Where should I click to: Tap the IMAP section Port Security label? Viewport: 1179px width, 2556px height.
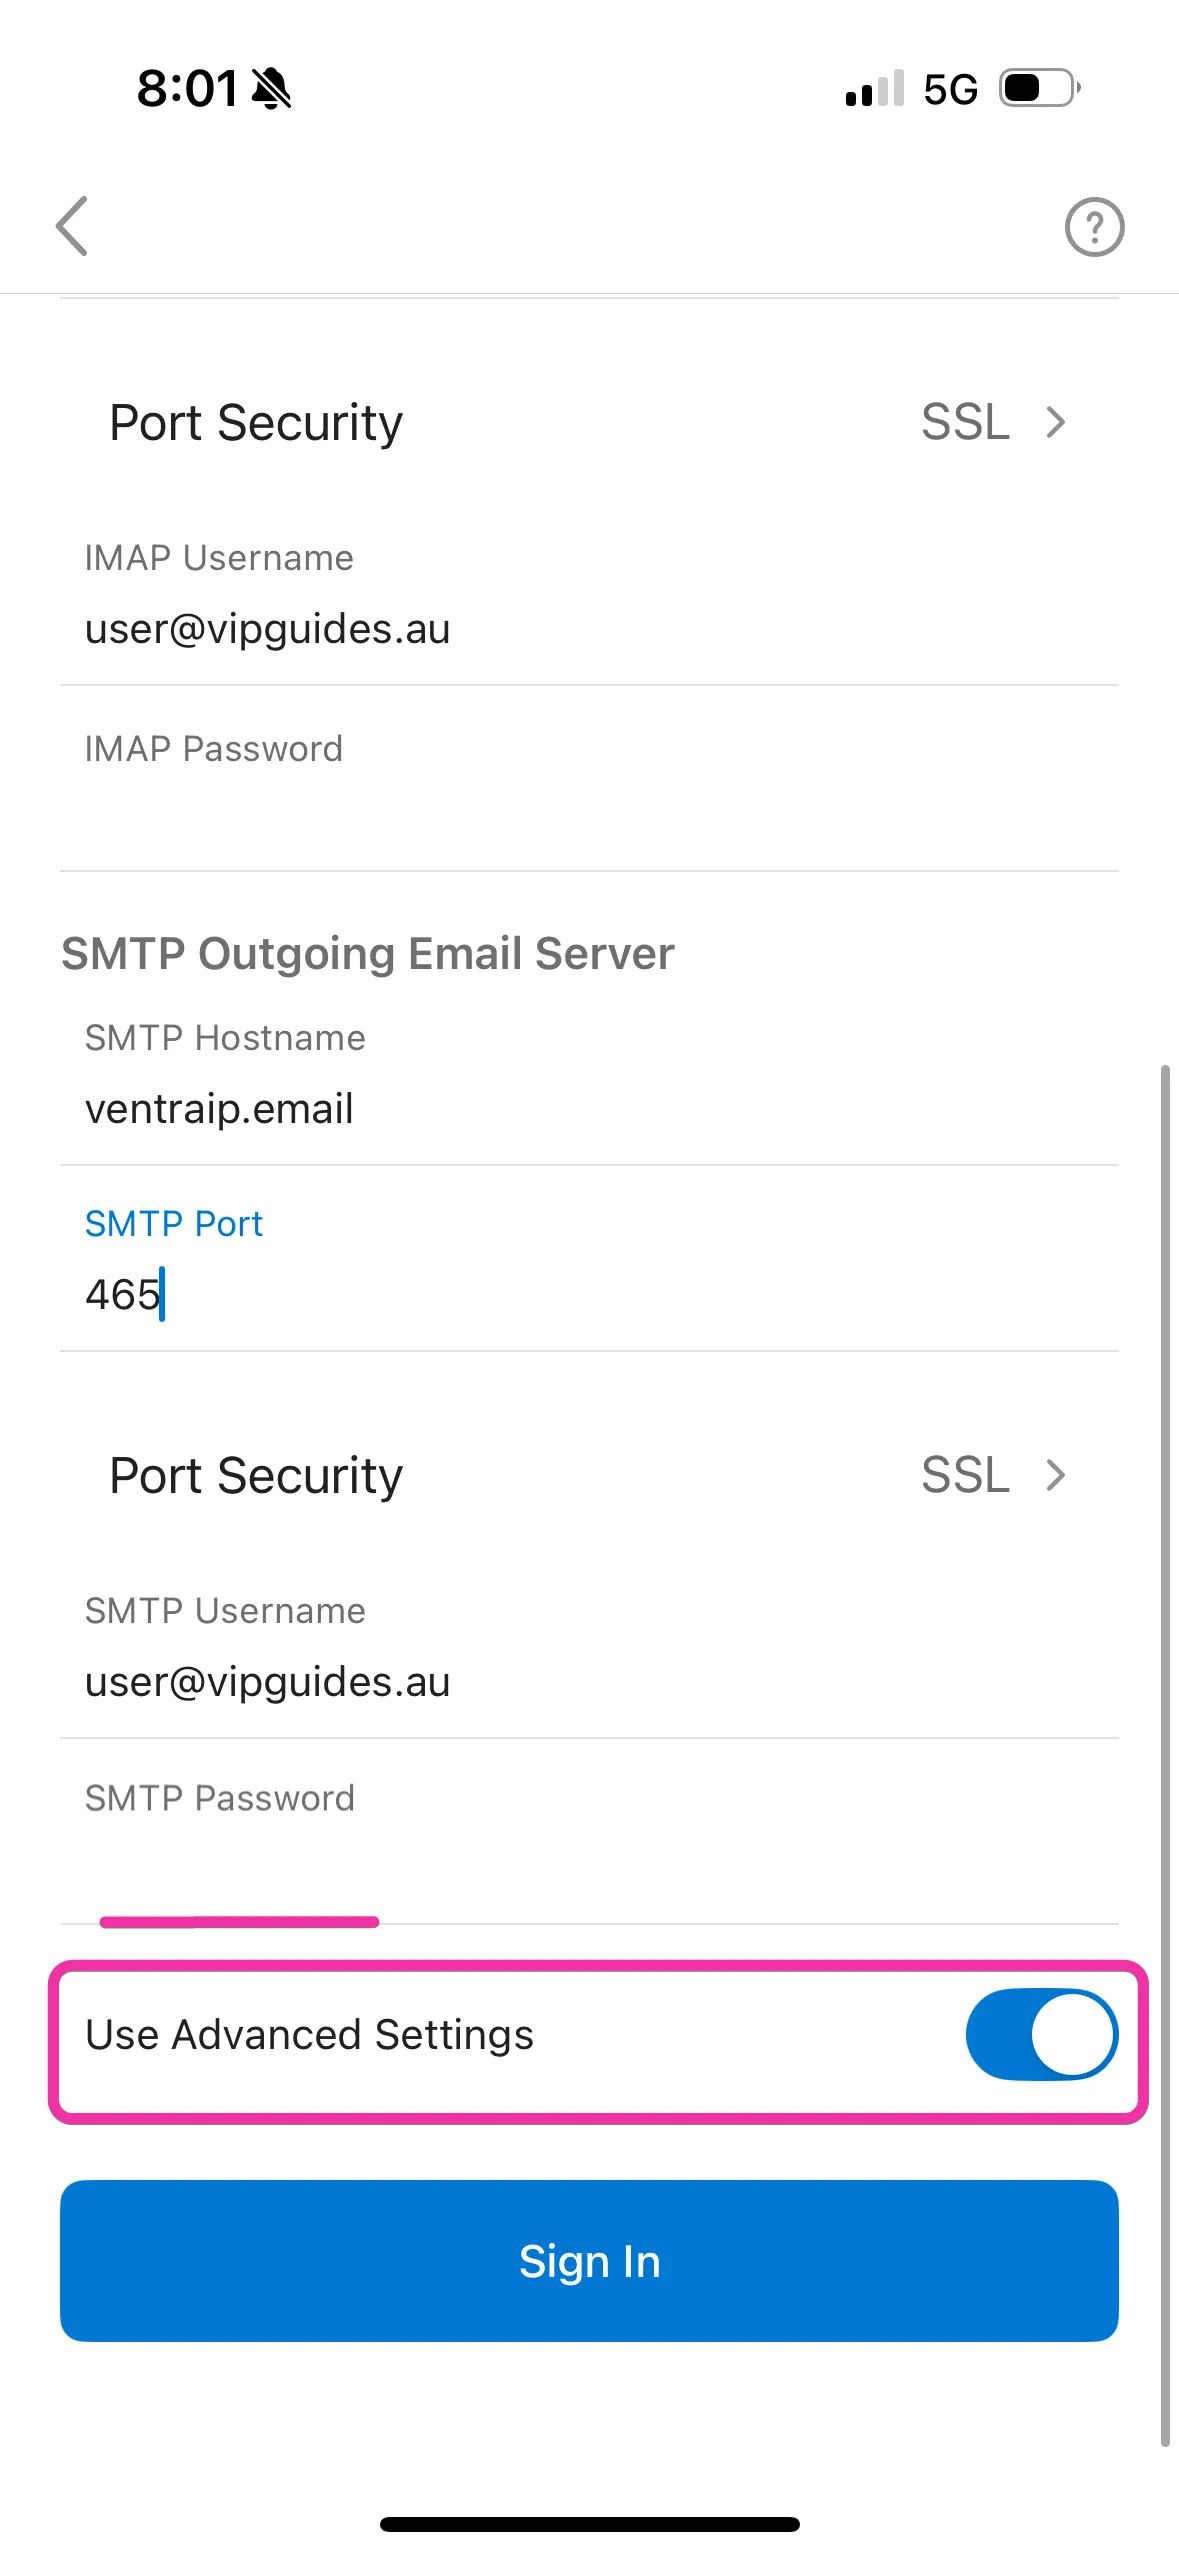256,422
